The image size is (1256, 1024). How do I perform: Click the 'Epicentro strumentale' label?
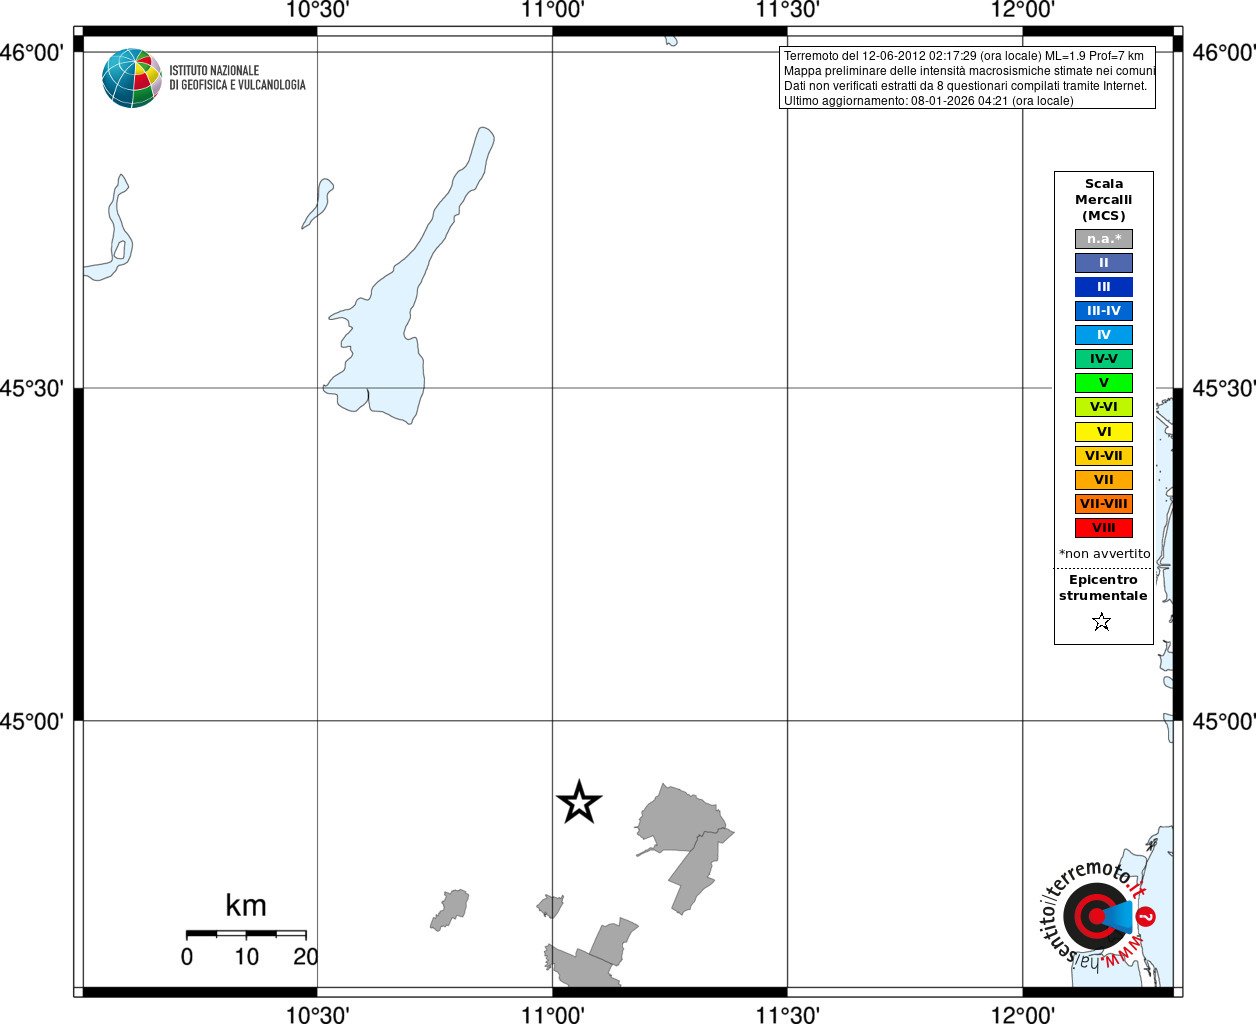pos(1103,588)
